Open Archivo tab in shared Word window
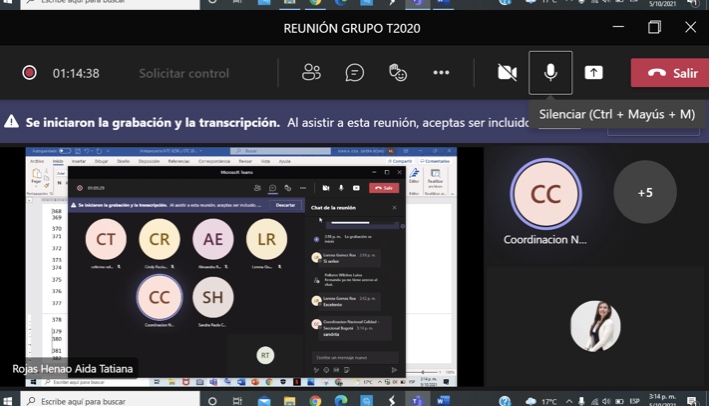The width and height of the screenshot is (713, 406). click(x=37, y=161)
